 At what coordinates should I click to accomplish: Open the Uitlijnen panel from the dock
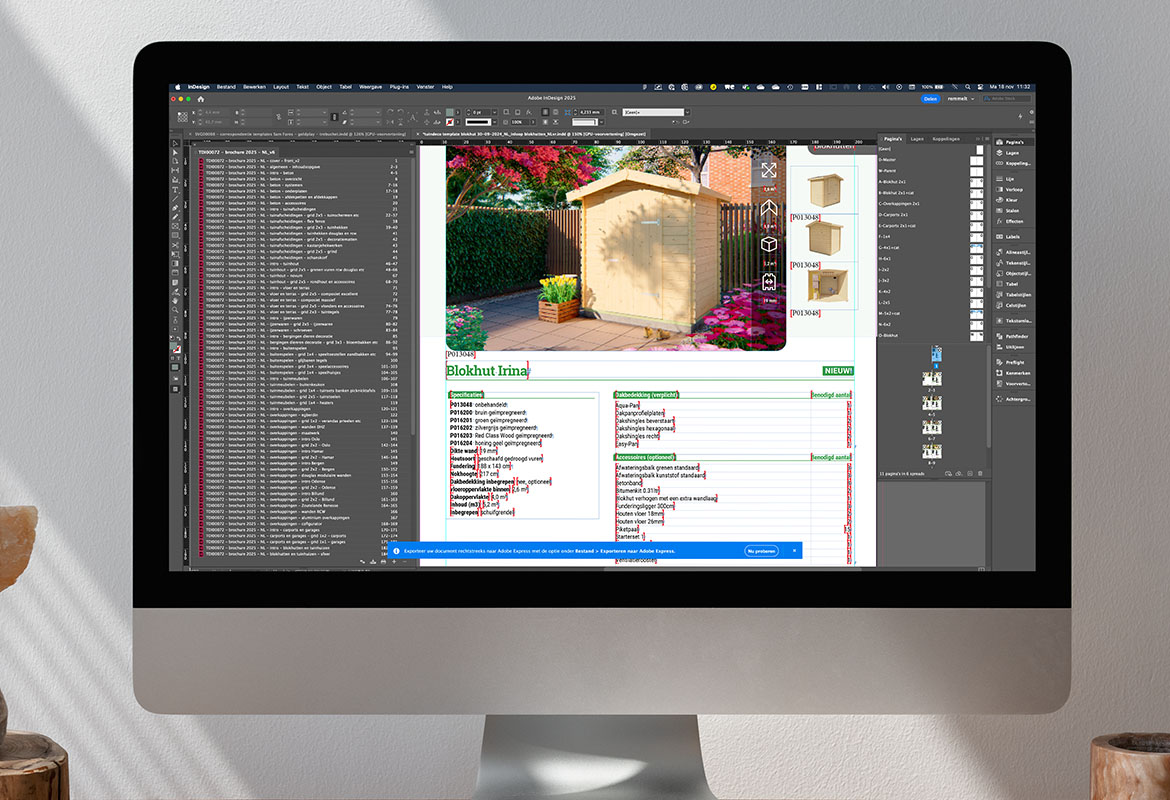[1013, 347]
